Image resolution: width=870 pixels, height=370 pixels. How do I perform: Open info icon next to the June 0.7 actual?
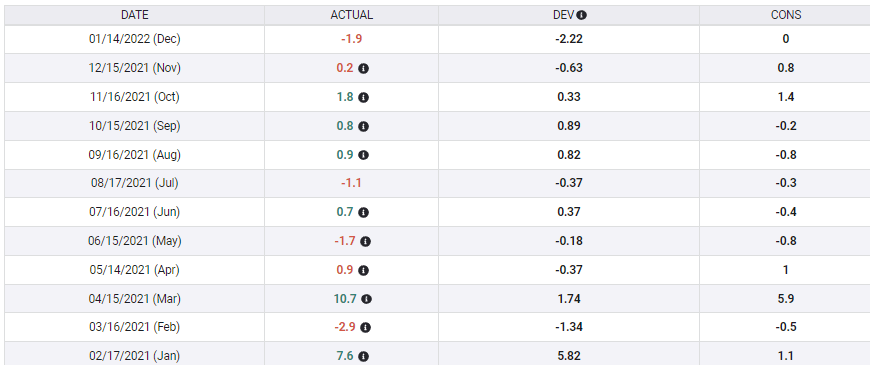pyautogui.click(x=363, y=212)
